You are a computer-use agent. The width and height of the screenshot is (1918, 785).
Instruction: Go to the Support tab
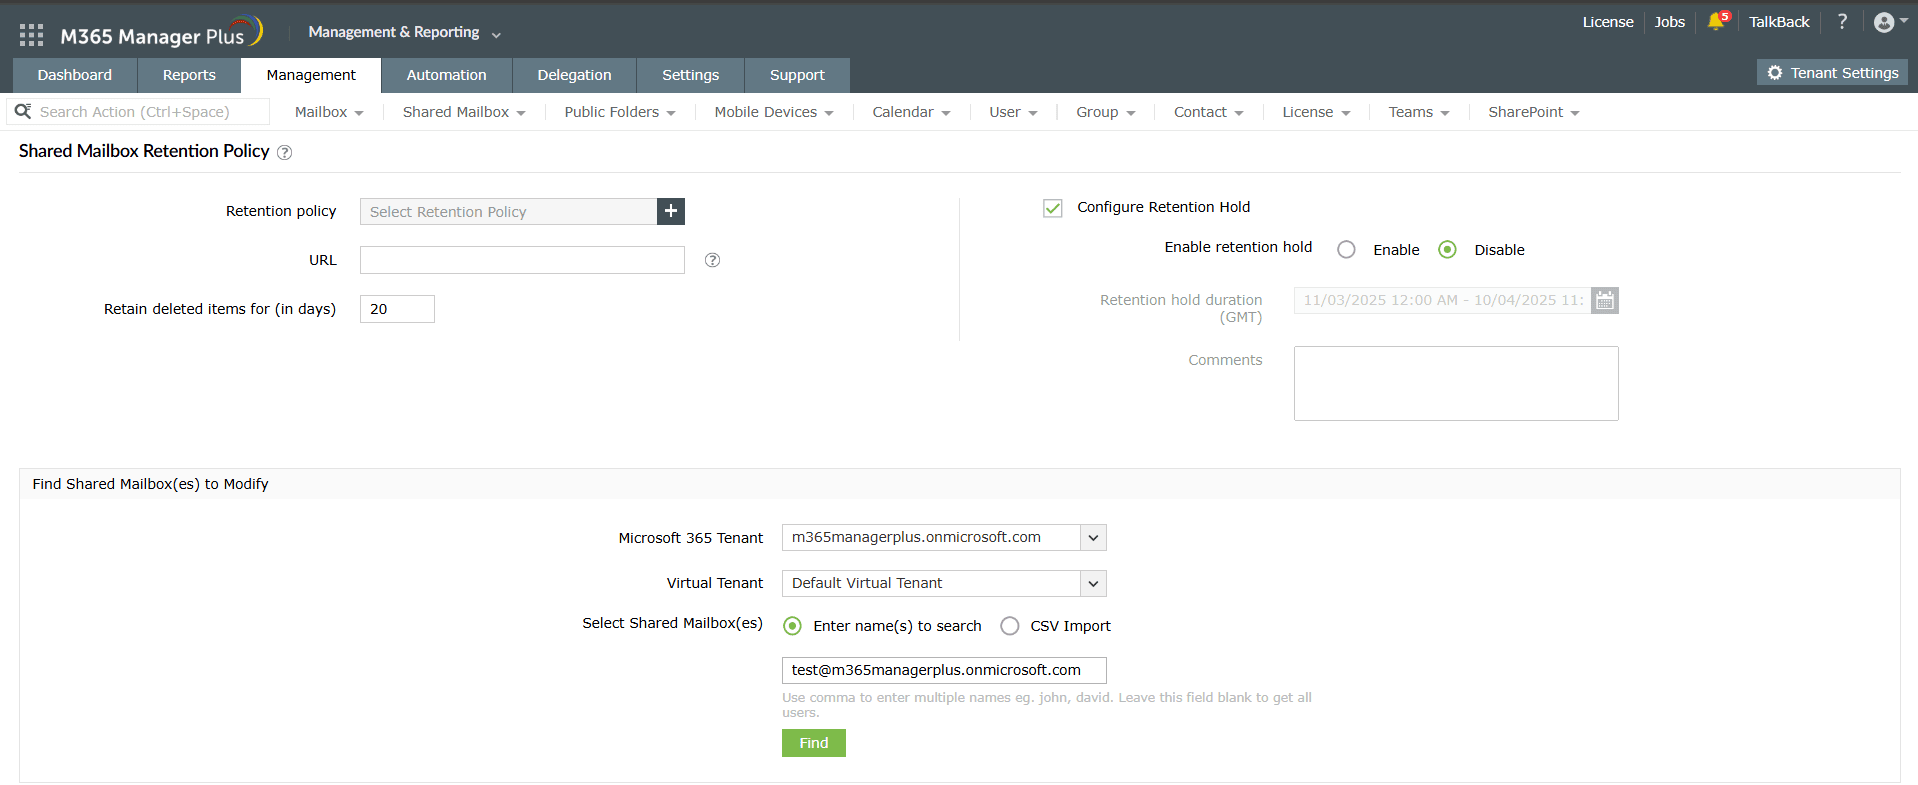798,75
